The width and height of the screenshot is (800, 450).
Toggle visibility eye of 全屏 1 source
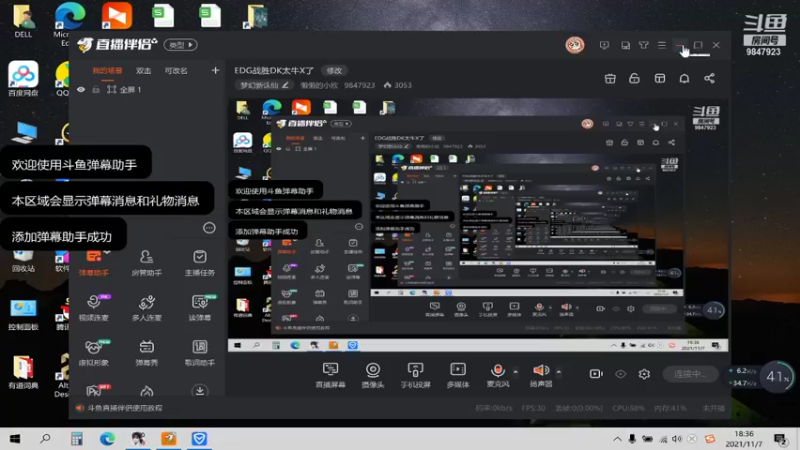[x=81, y=90]
